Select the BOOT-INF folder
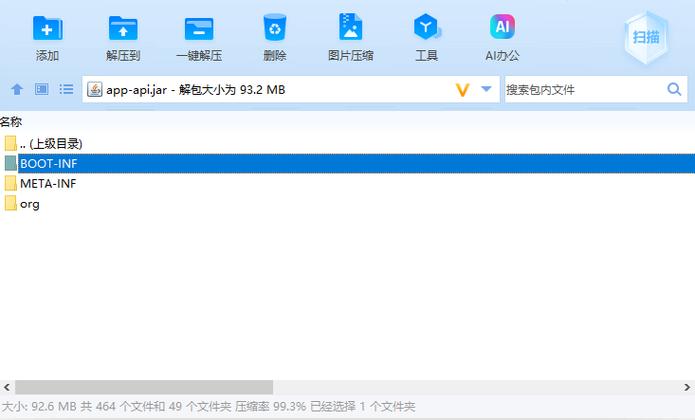Screen dimensions: 695x420 pos(348,163)
